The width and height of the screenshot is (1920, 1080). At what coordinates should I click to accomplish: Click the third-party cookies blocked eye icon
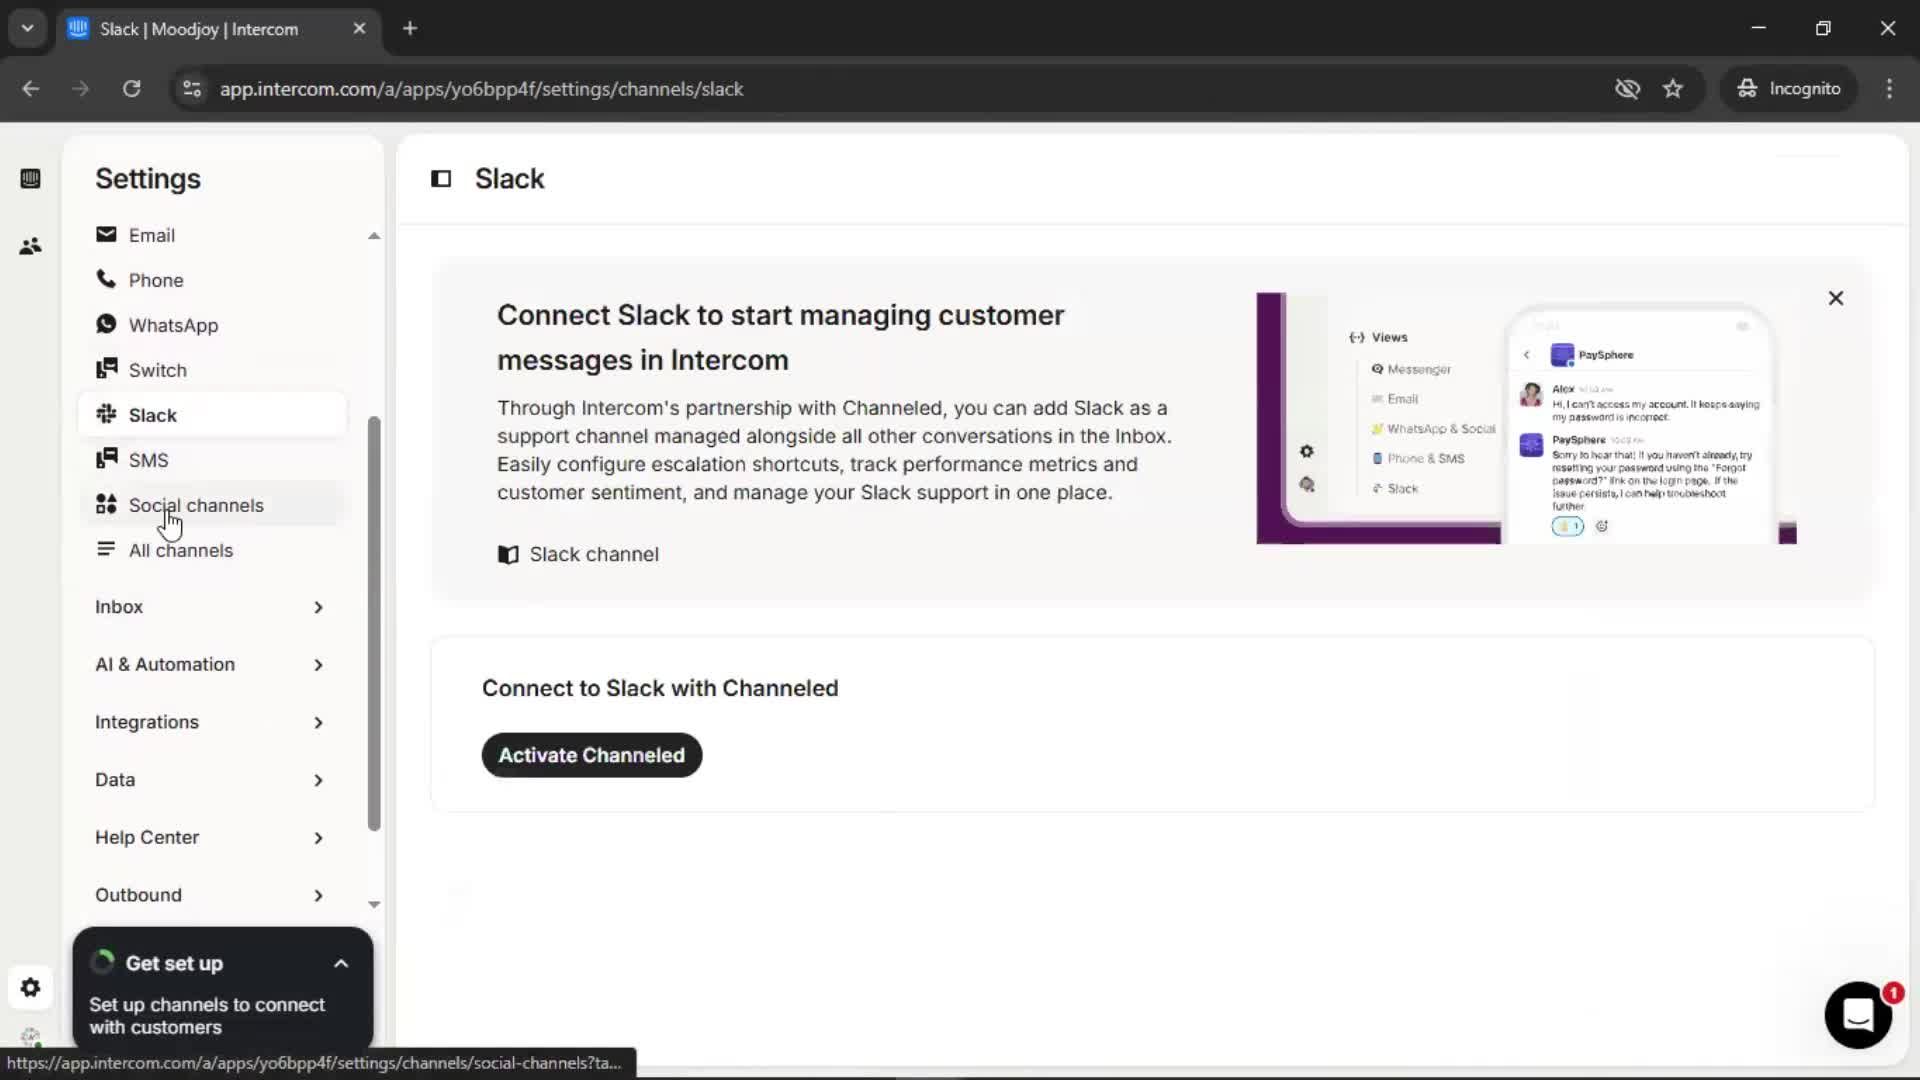(x=1627, y=89)
